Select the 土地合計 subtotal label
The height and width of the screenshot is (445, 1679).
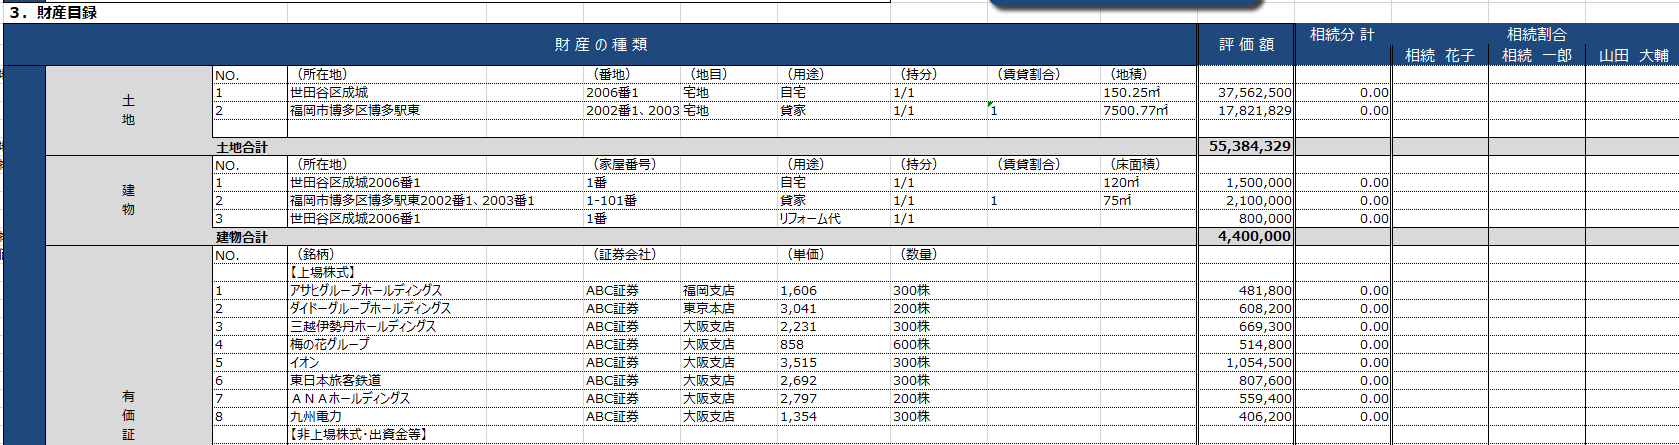(242, 147)
